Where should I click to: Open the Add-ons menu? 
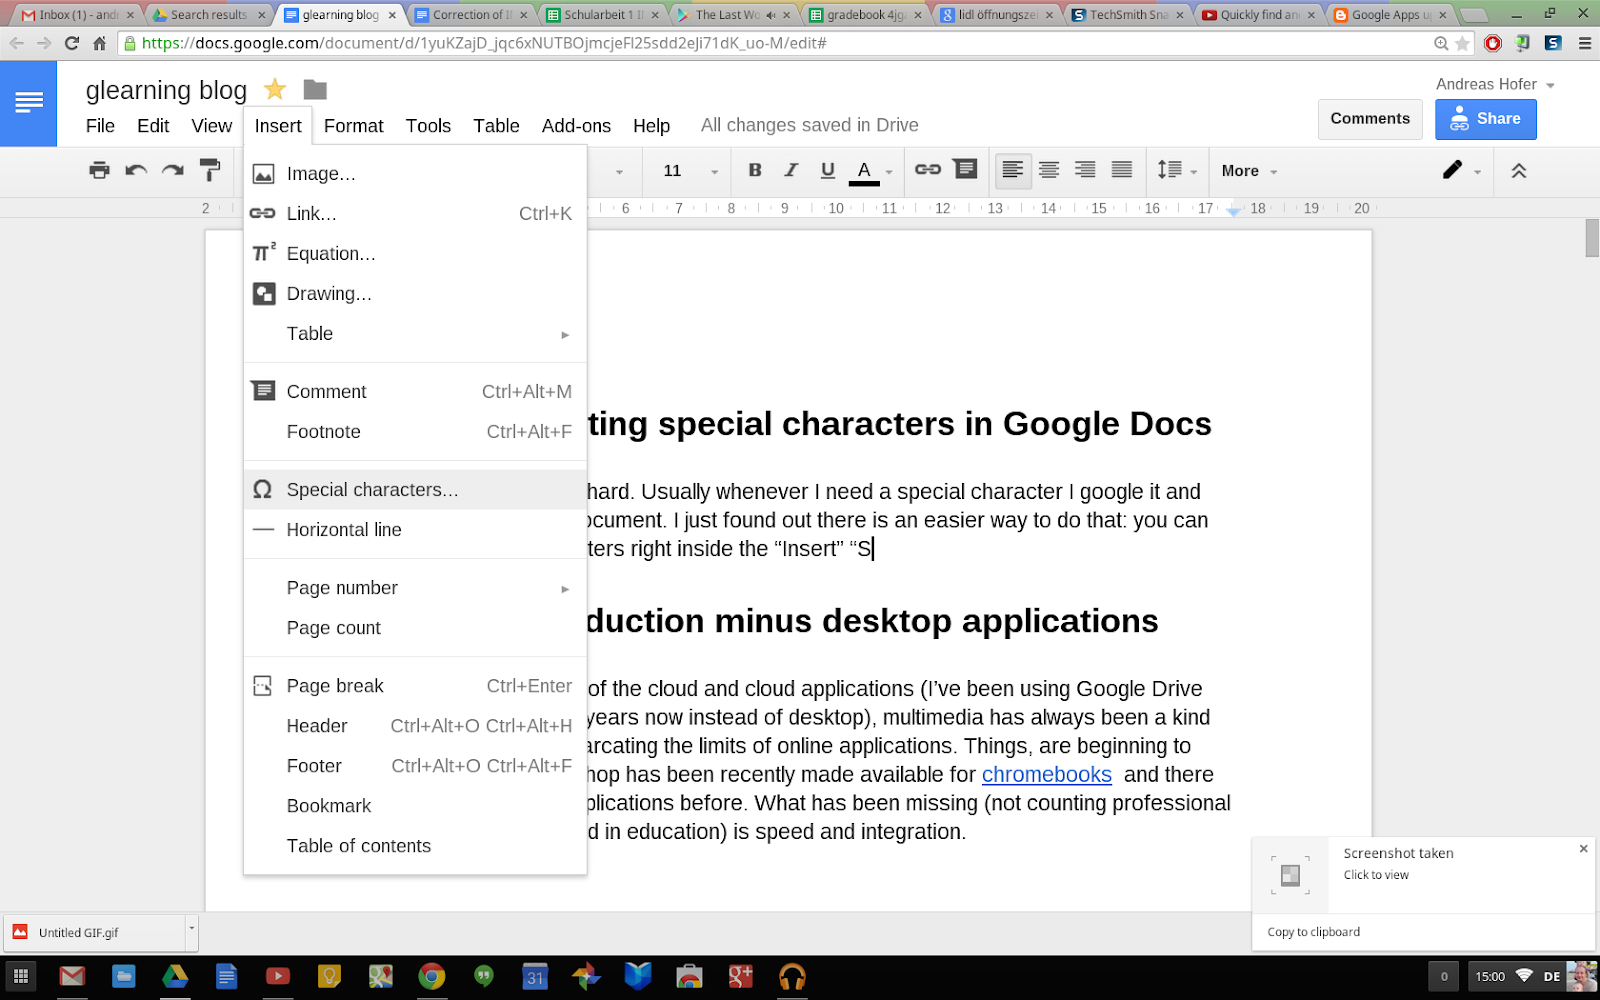point(576,126)
